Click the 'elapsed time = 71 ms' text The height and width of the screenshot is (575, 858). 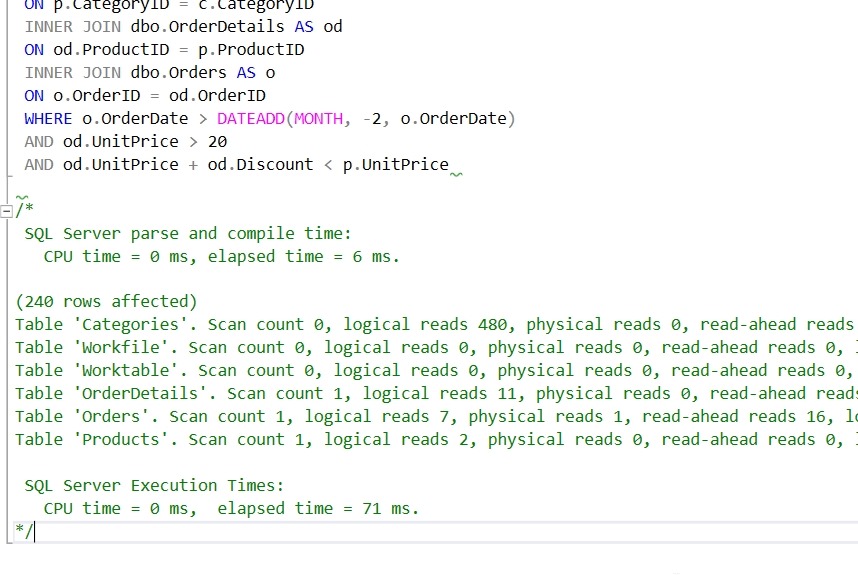point(318,508)
